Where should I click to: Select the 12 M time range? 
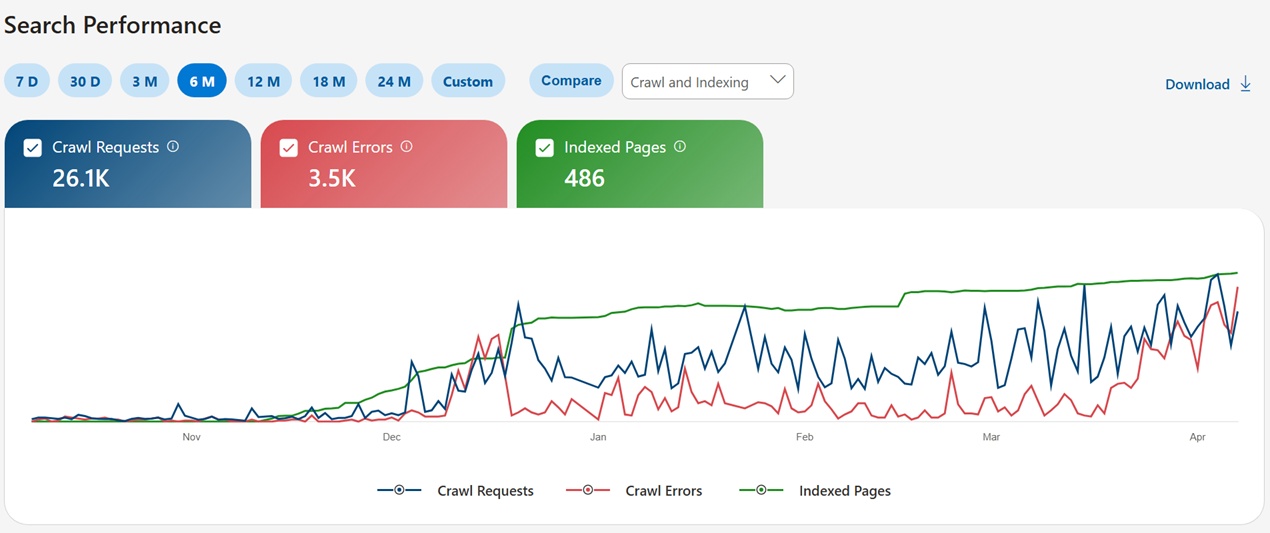click(x=263, y=81)
